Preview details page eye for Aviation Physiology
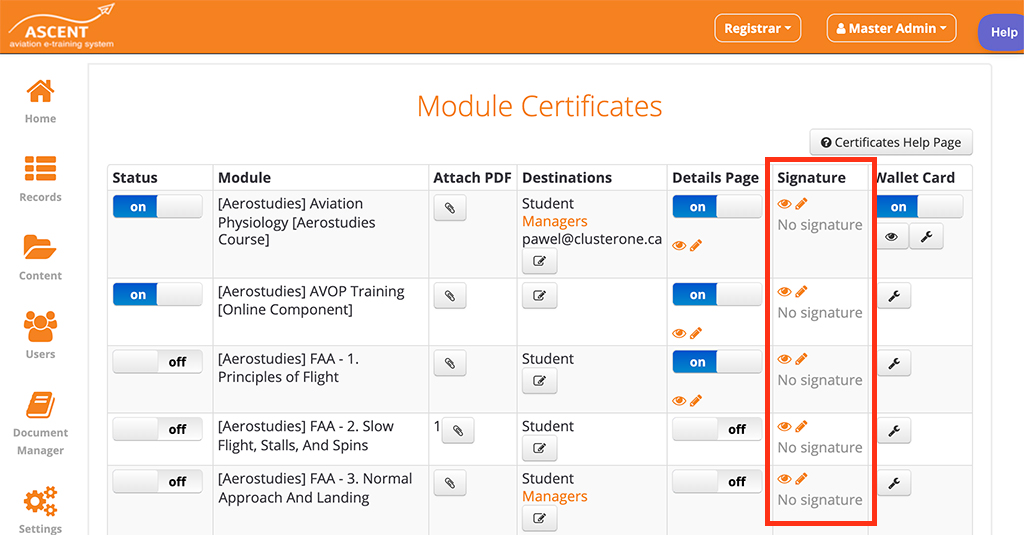This screenshot has width=1024, height=535. 679,246
